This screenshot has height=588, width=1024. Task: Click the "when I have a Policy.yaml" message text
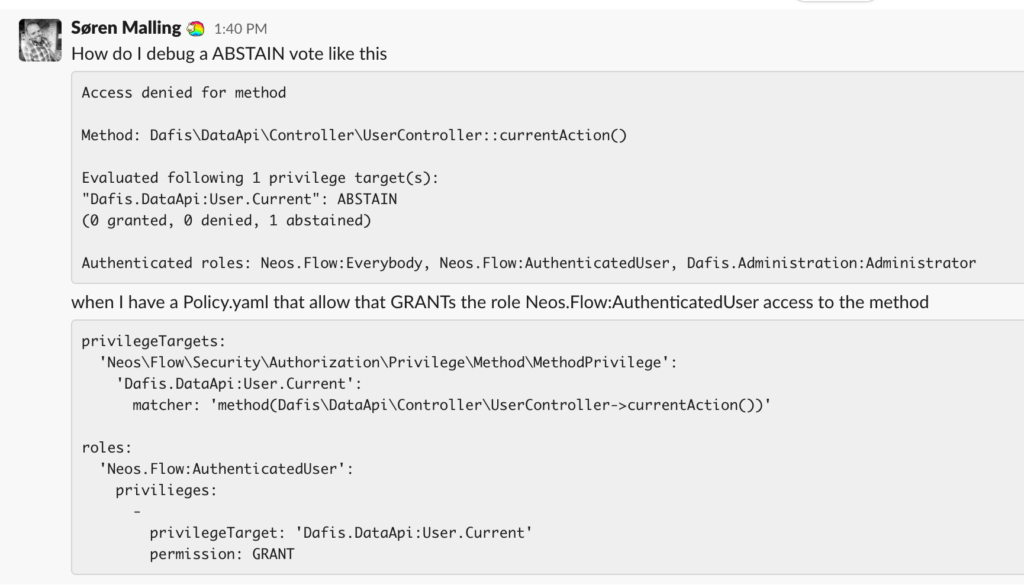500,302
